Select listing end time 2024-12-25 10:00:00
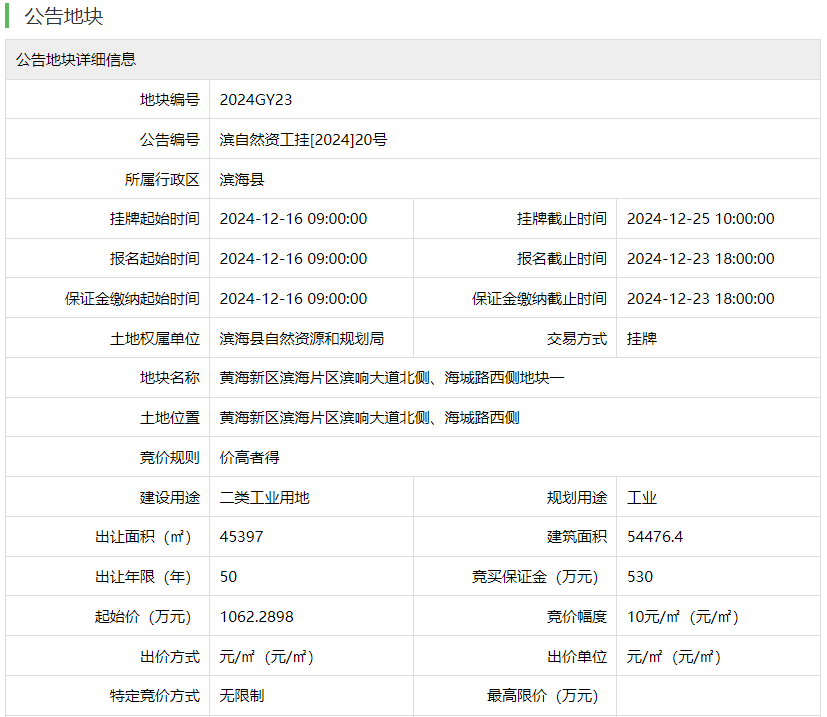This screenshot has height=717, width=827. tap(700, 218)
